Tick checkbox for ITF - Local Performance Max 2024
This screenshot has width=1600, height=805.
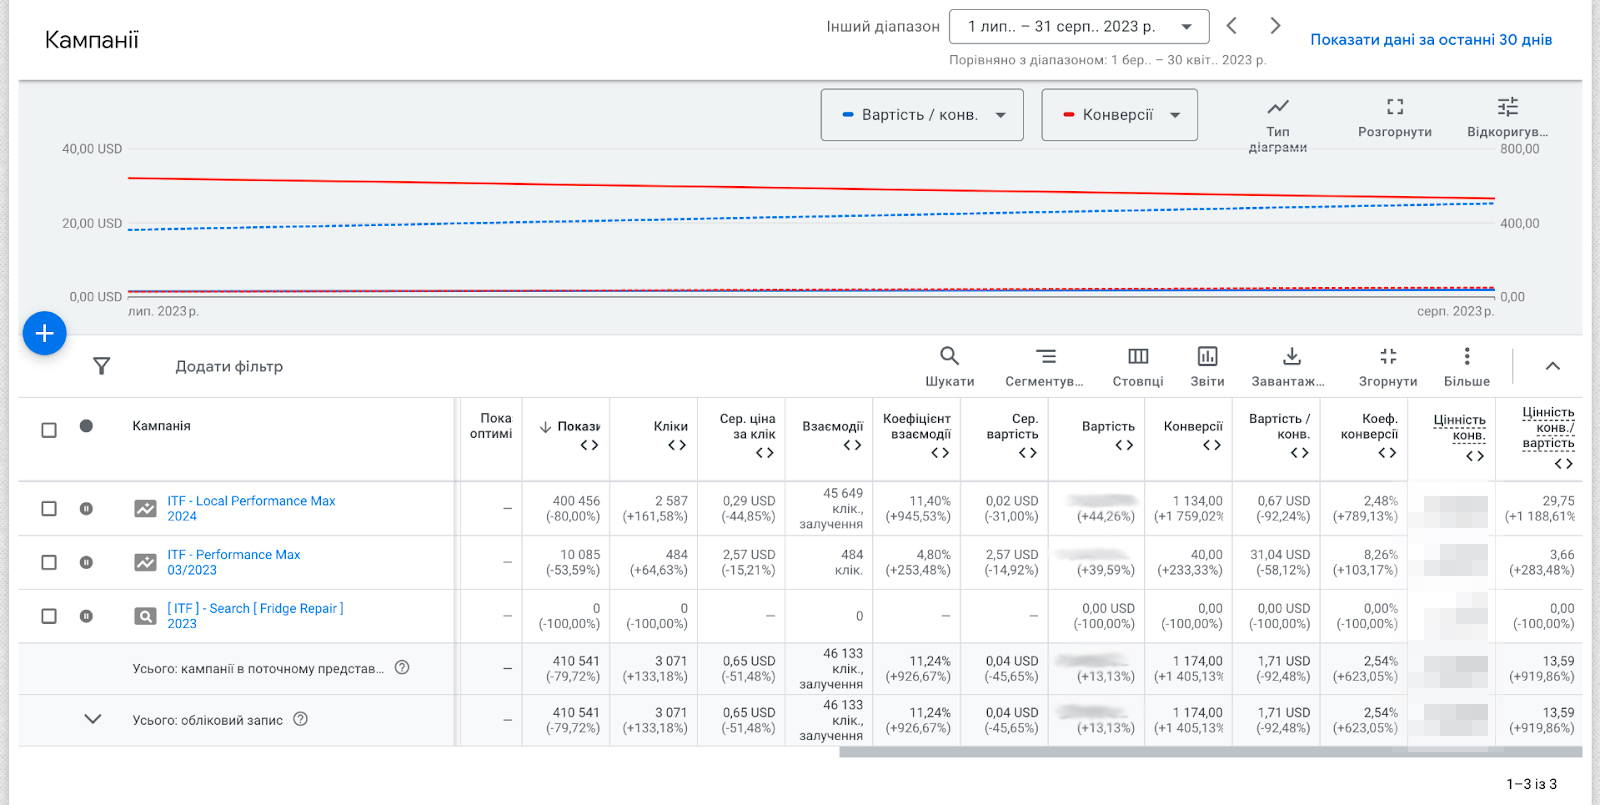pos(49,509)
